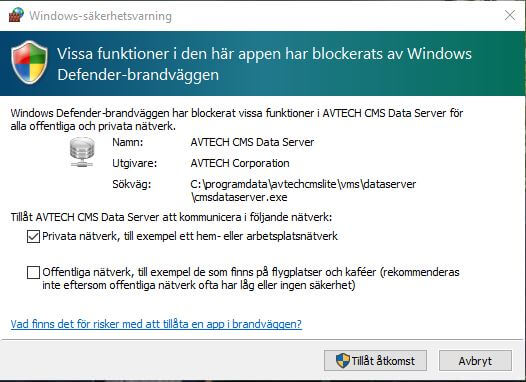Click the Avbryt button
This screenshot has width=526, height=382.
pos(475,361)
